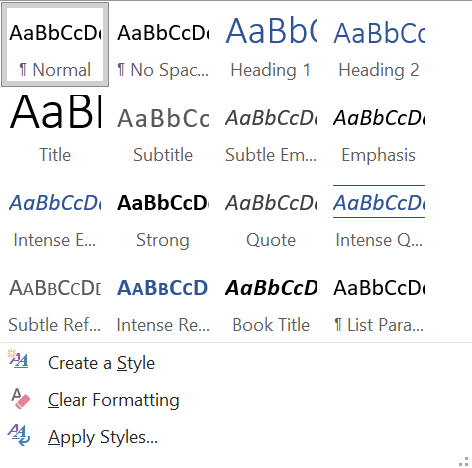Select the Subtitle style
Viewport: 472px width, 468px height.
click(x=163, y=130)
